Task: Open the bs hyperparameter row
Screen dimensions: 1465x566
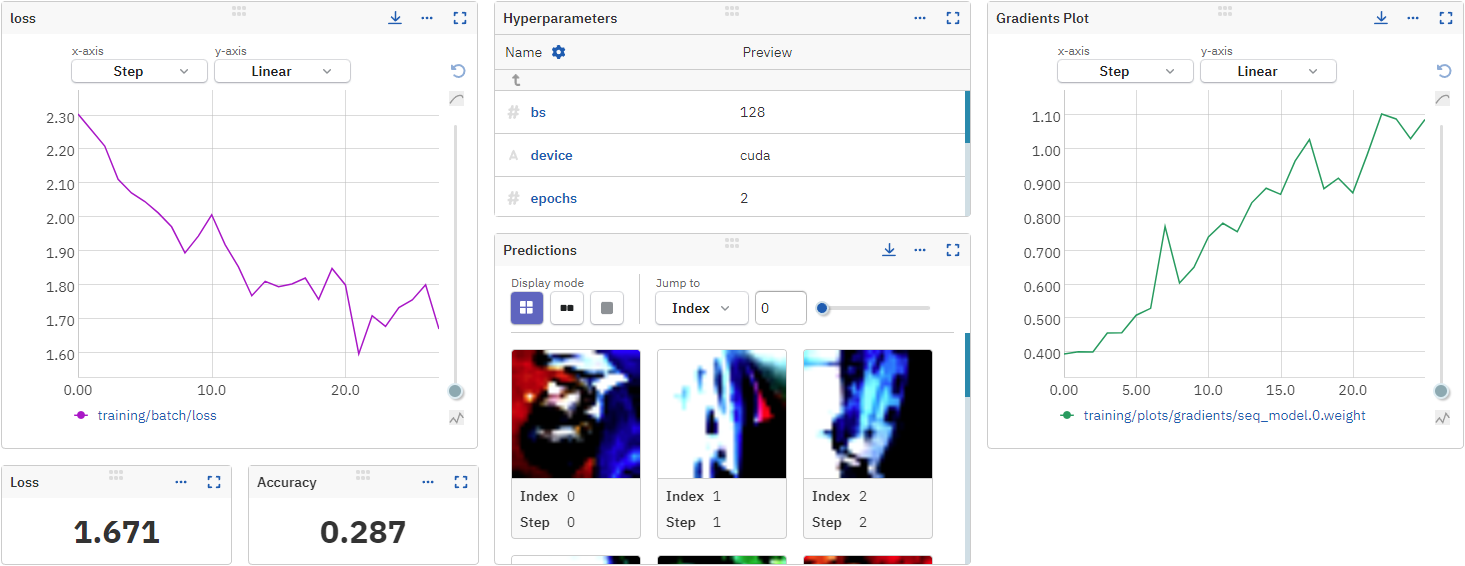Action: point(730,112)
